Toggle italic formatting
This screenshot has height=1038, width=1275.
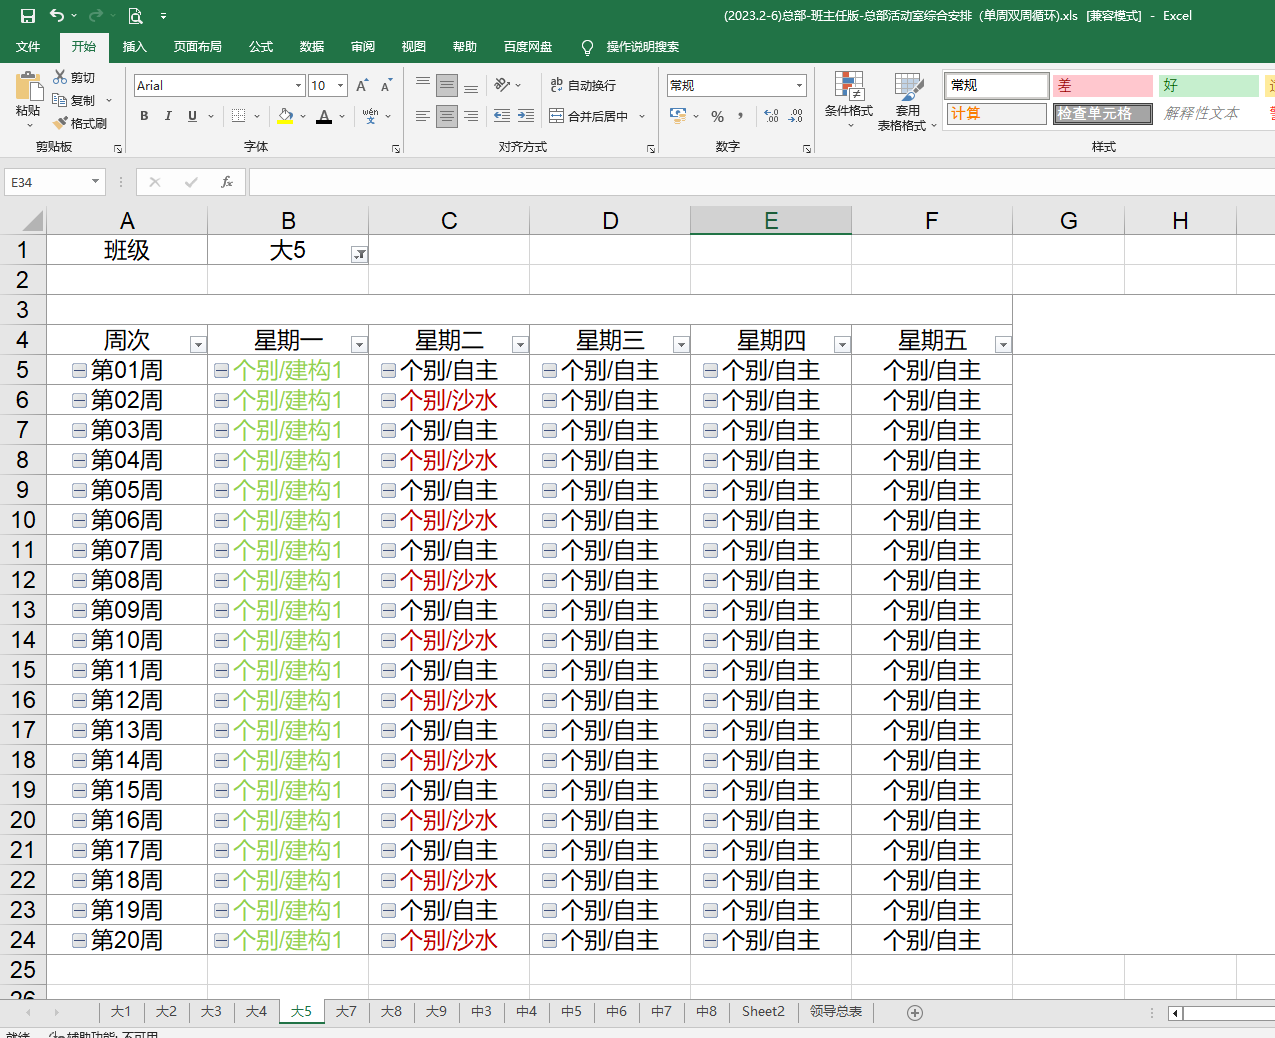168,116
